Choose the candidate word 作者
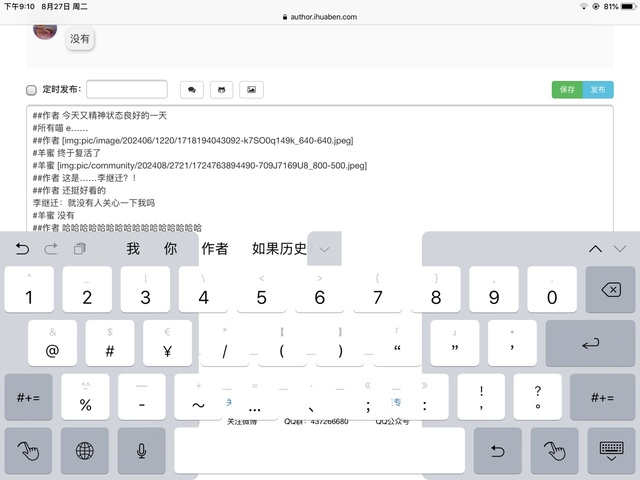The height and width of the screenshot is (480, 640). point(214,249)
